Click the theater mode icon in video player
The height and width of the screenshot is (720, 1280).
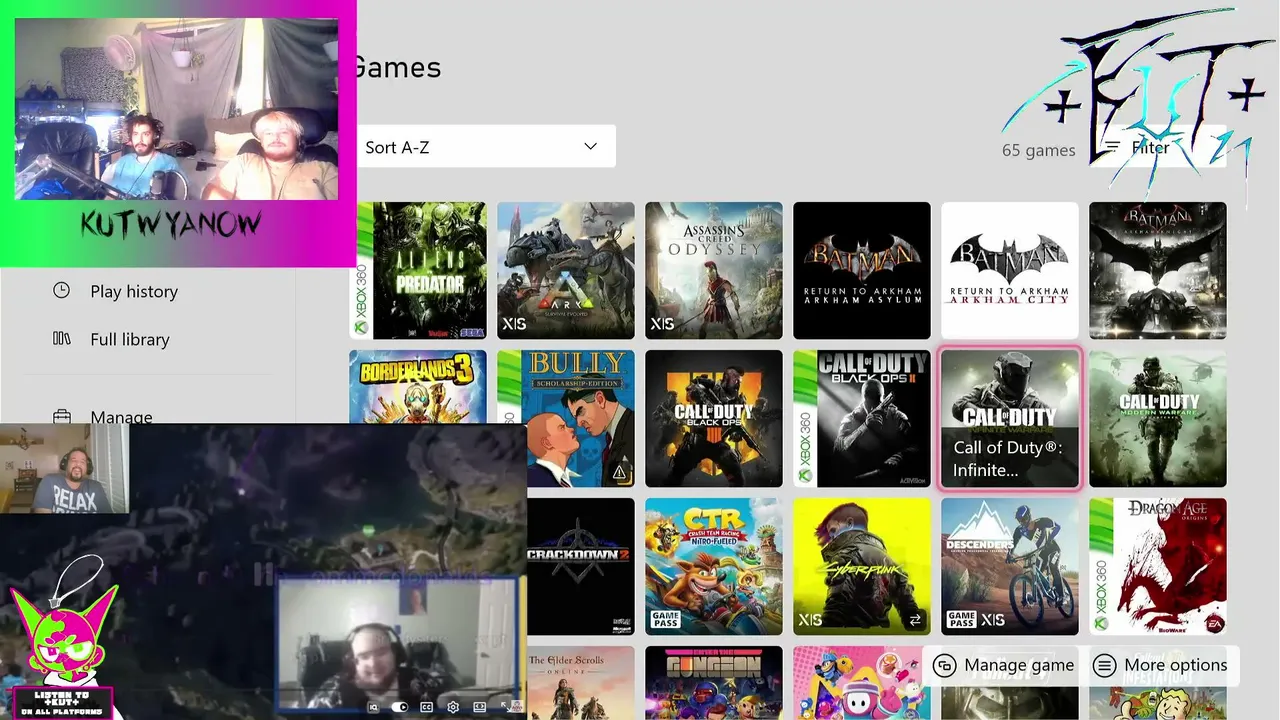(480, 707)
